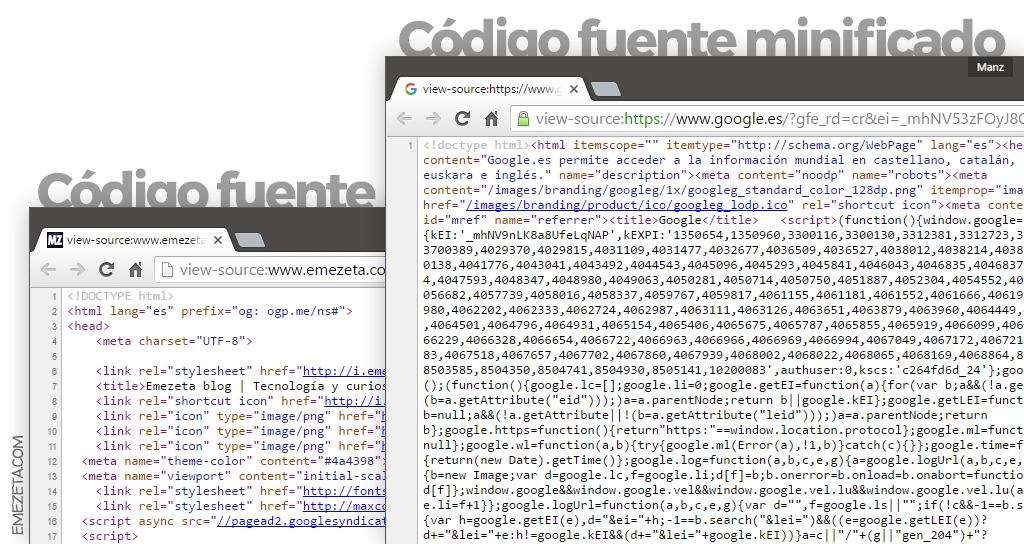Screen dimensions: 1024x544
Task: Click line number 12 in Emezeta source
Action: click(x=52, y=462)
